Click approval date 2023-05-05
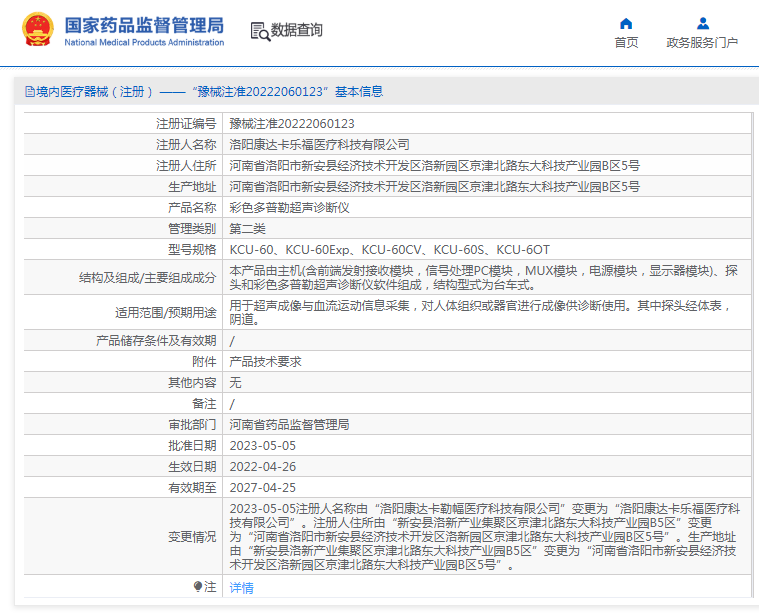The height and width of the screenshot is (616, 759). [262, 446]
